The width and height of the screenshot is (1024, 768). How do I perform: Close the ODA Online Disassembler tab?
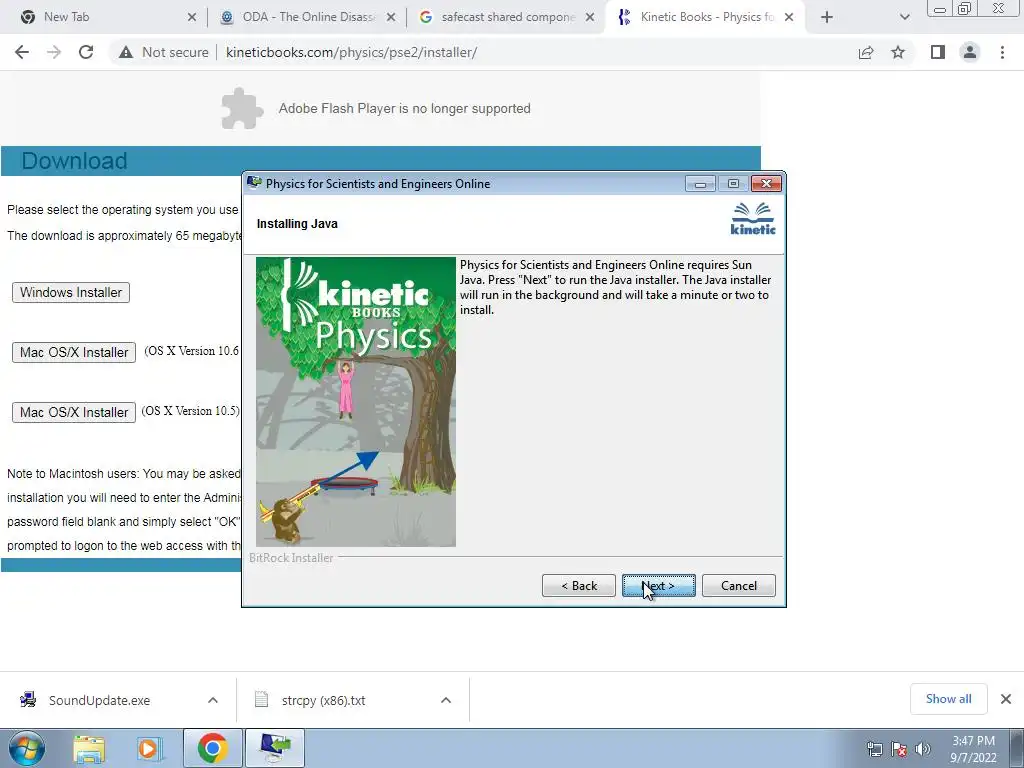point(391,17)
